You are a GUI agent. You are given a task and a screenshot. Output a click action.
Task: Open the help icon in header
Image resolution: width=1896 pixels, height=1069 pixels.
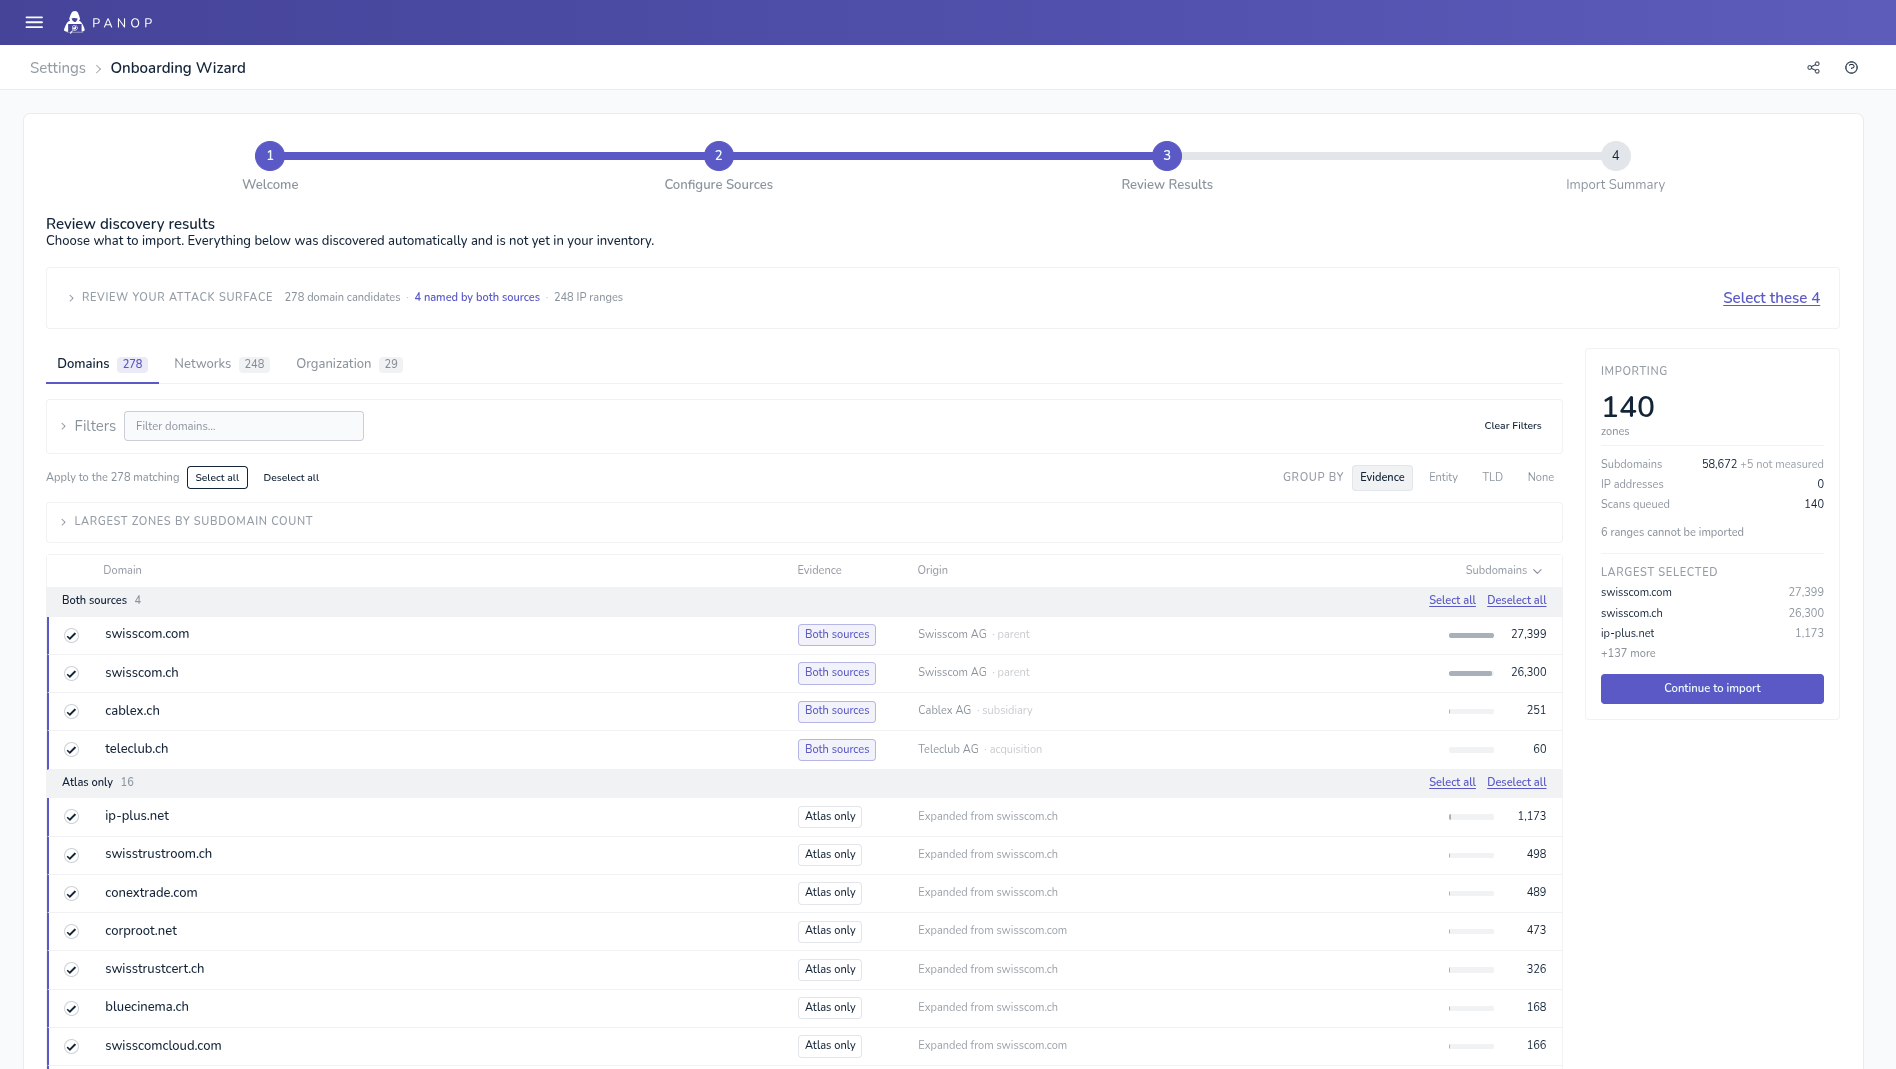pyautogui.click(x=1851, y=68)
